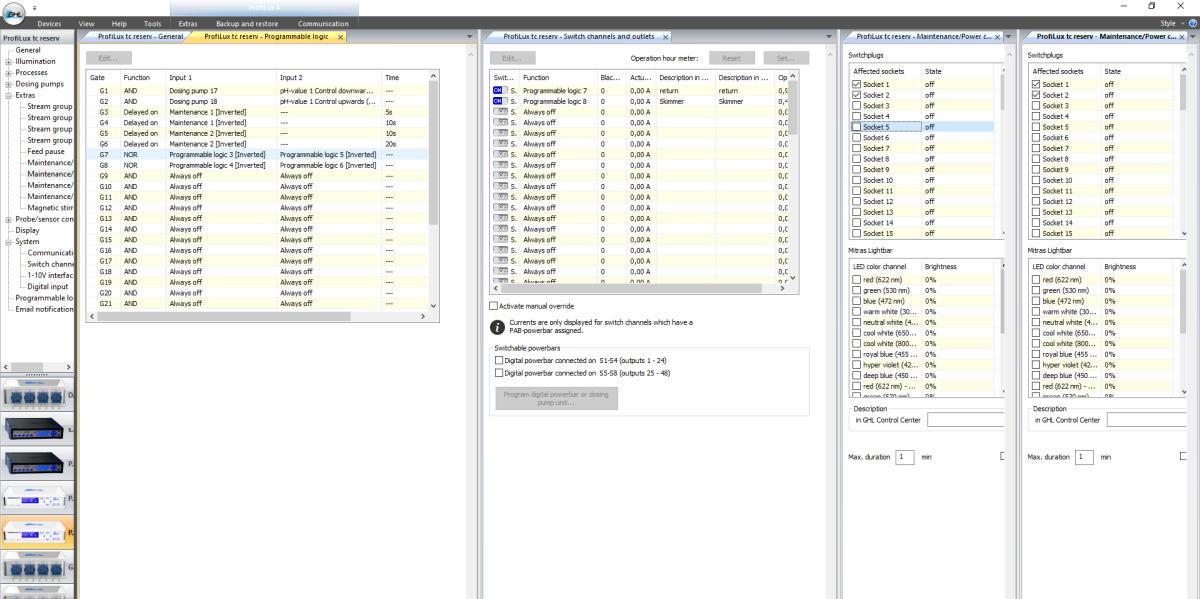Viewport: 1200px width, 599px height.
Task: Select the dosing pump device thumbnail labeled D
Action: (x=37, y=397)
